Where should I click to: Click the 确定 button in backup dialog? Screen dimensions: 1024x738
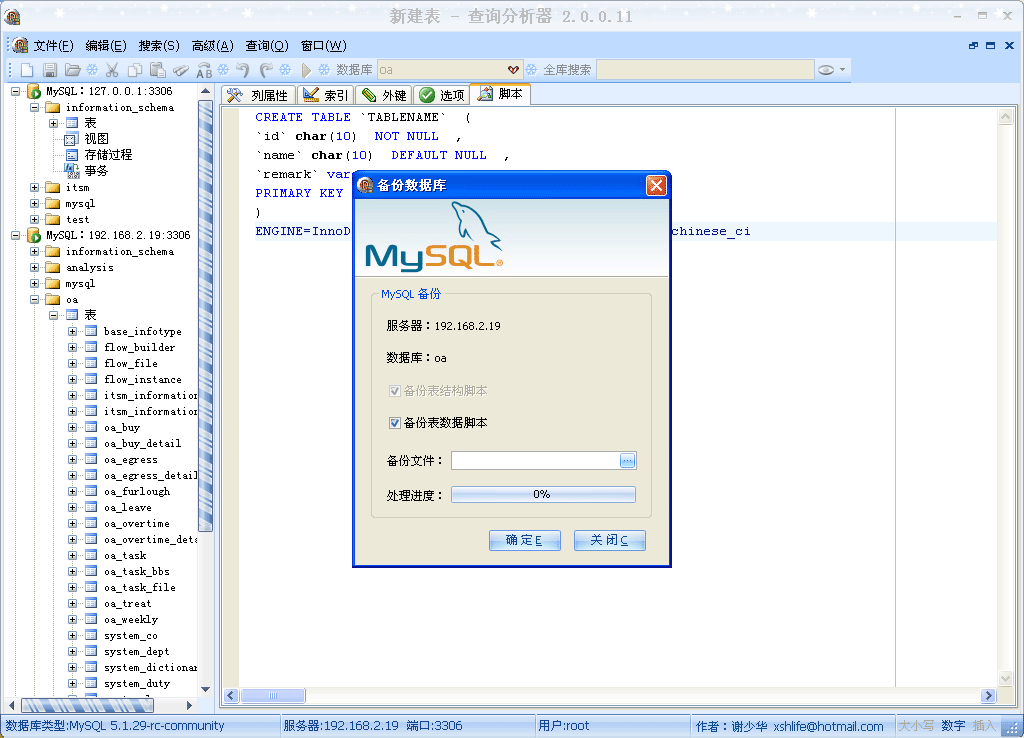524,540
